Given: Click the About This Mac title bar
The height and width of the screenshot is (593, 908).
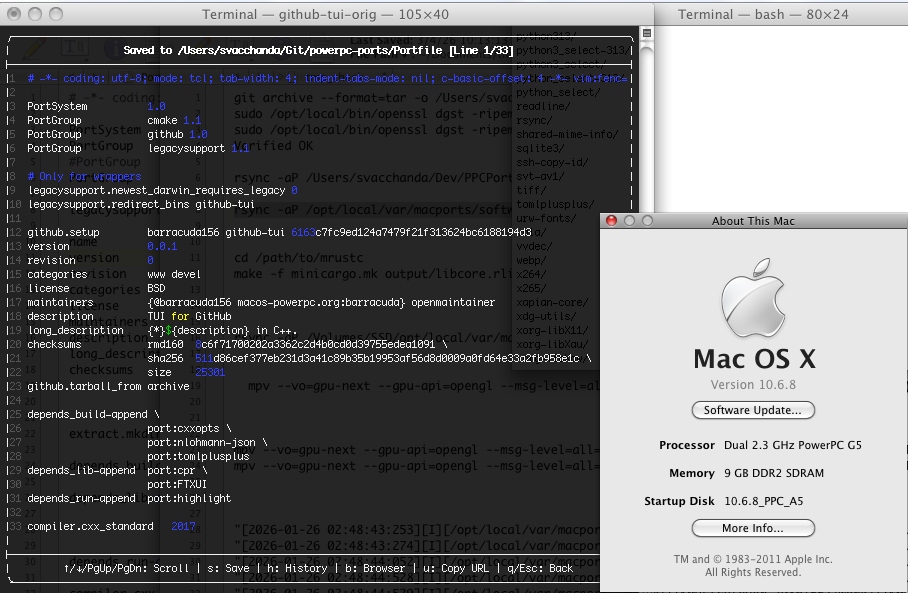Looking at the screenshot, I should click(753, 221).
